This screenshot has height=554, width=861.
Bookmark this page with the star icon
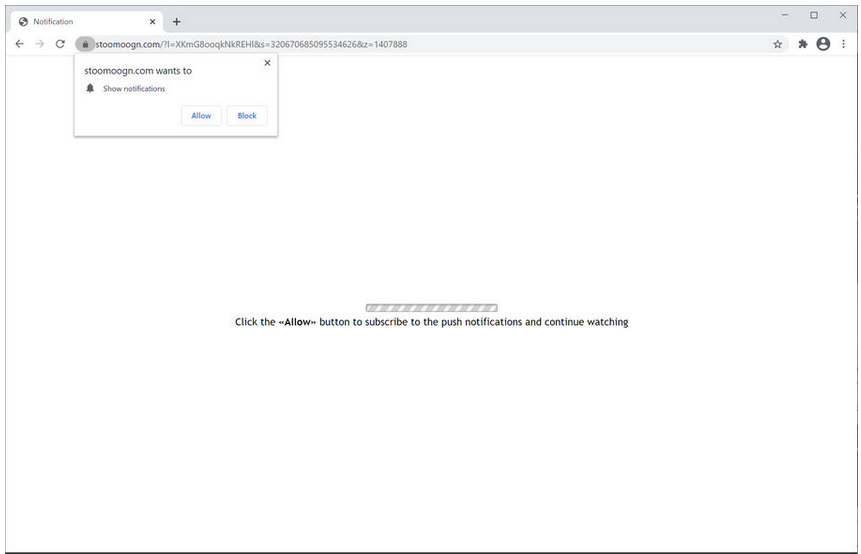point(777,44)
